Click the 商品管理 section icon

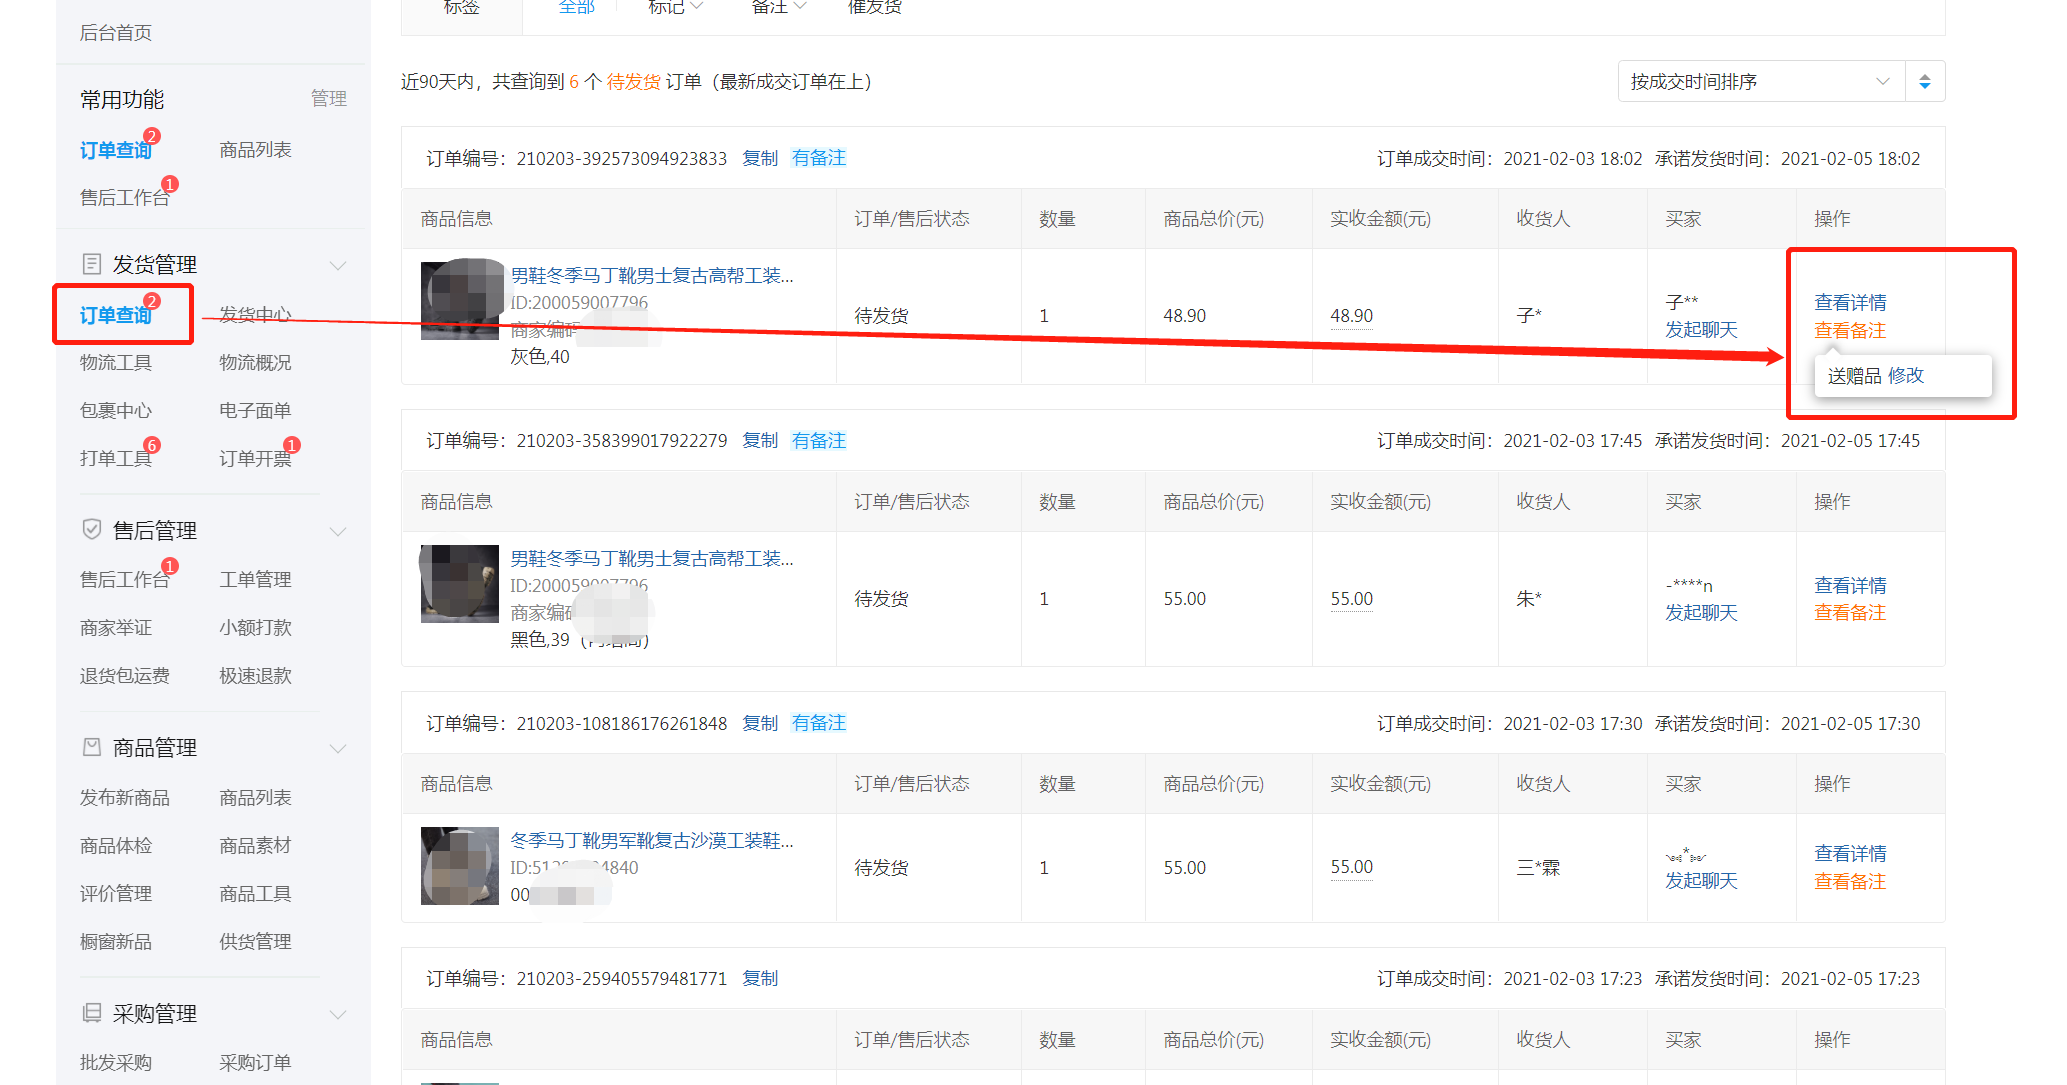[x=91, y=747]
